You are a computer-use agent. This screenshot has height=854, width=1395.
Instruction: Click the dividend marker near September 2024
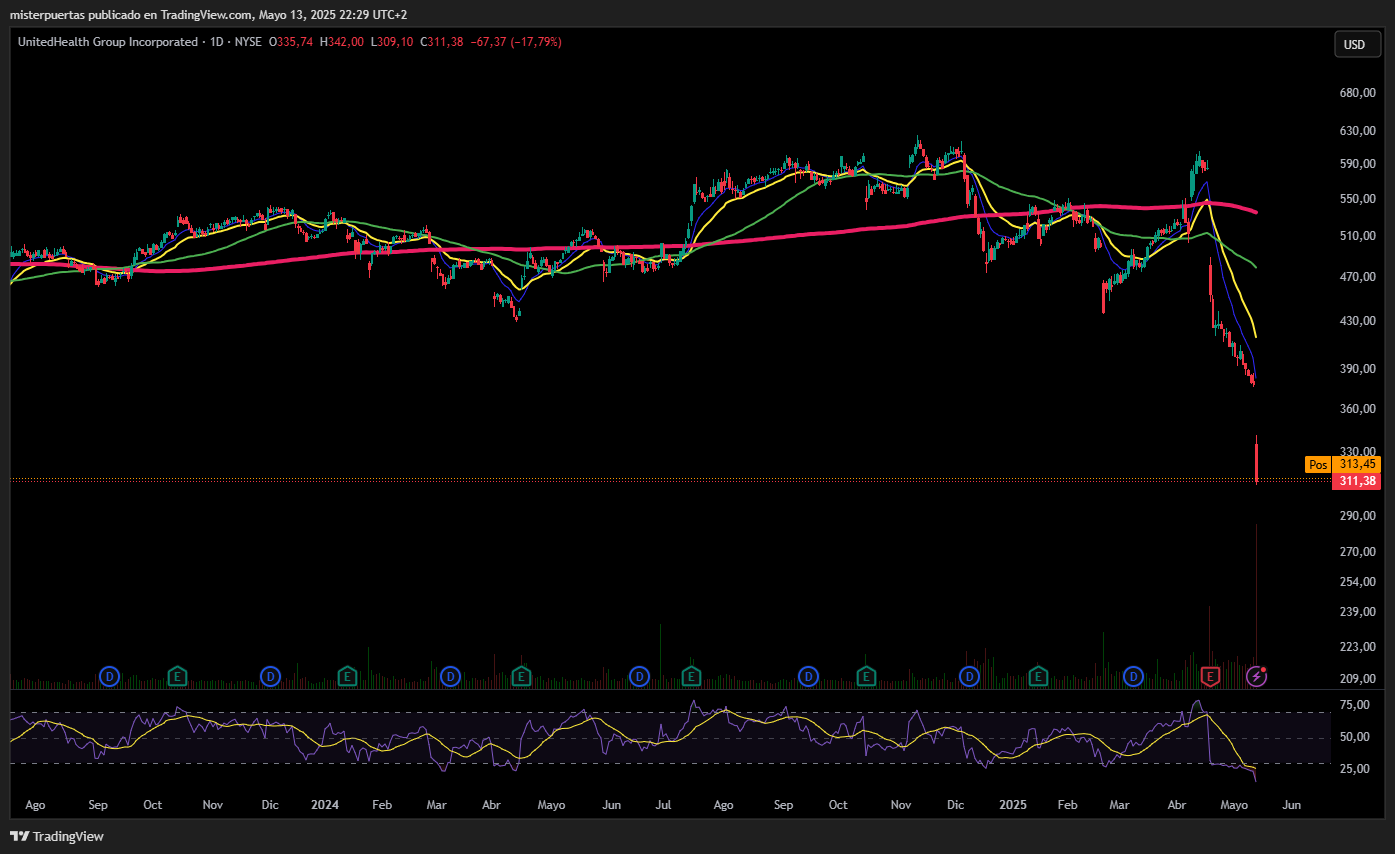(807, 677)
